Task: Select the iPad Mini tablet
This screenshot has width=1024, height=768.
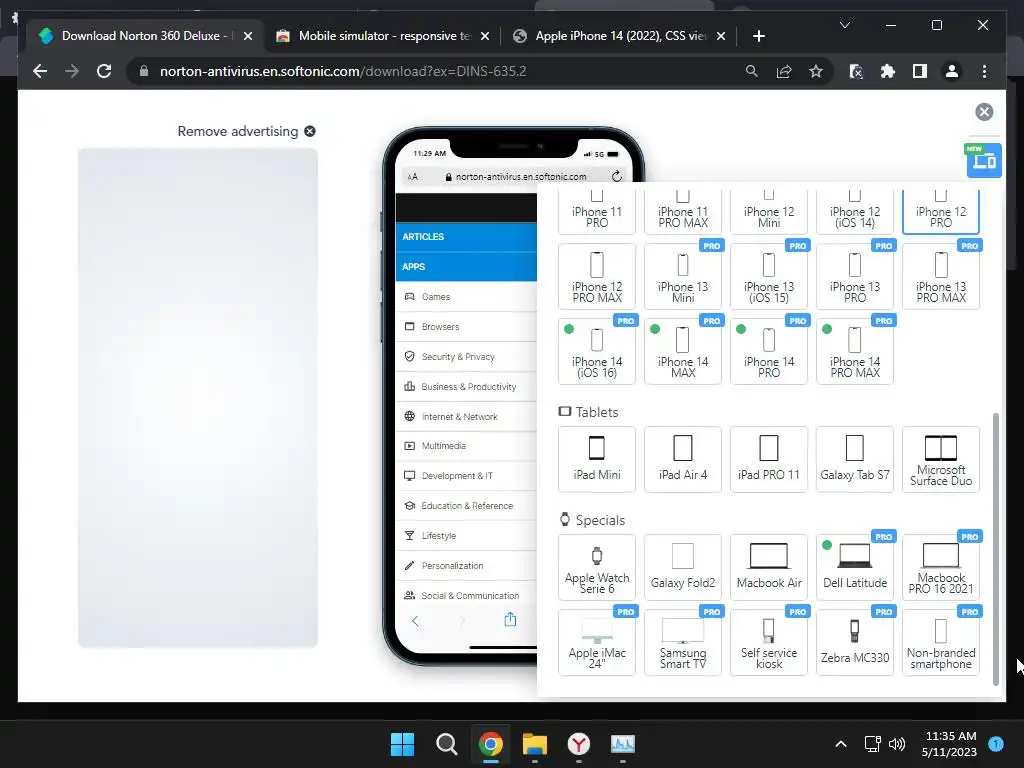Action: [x=596, y=459]
